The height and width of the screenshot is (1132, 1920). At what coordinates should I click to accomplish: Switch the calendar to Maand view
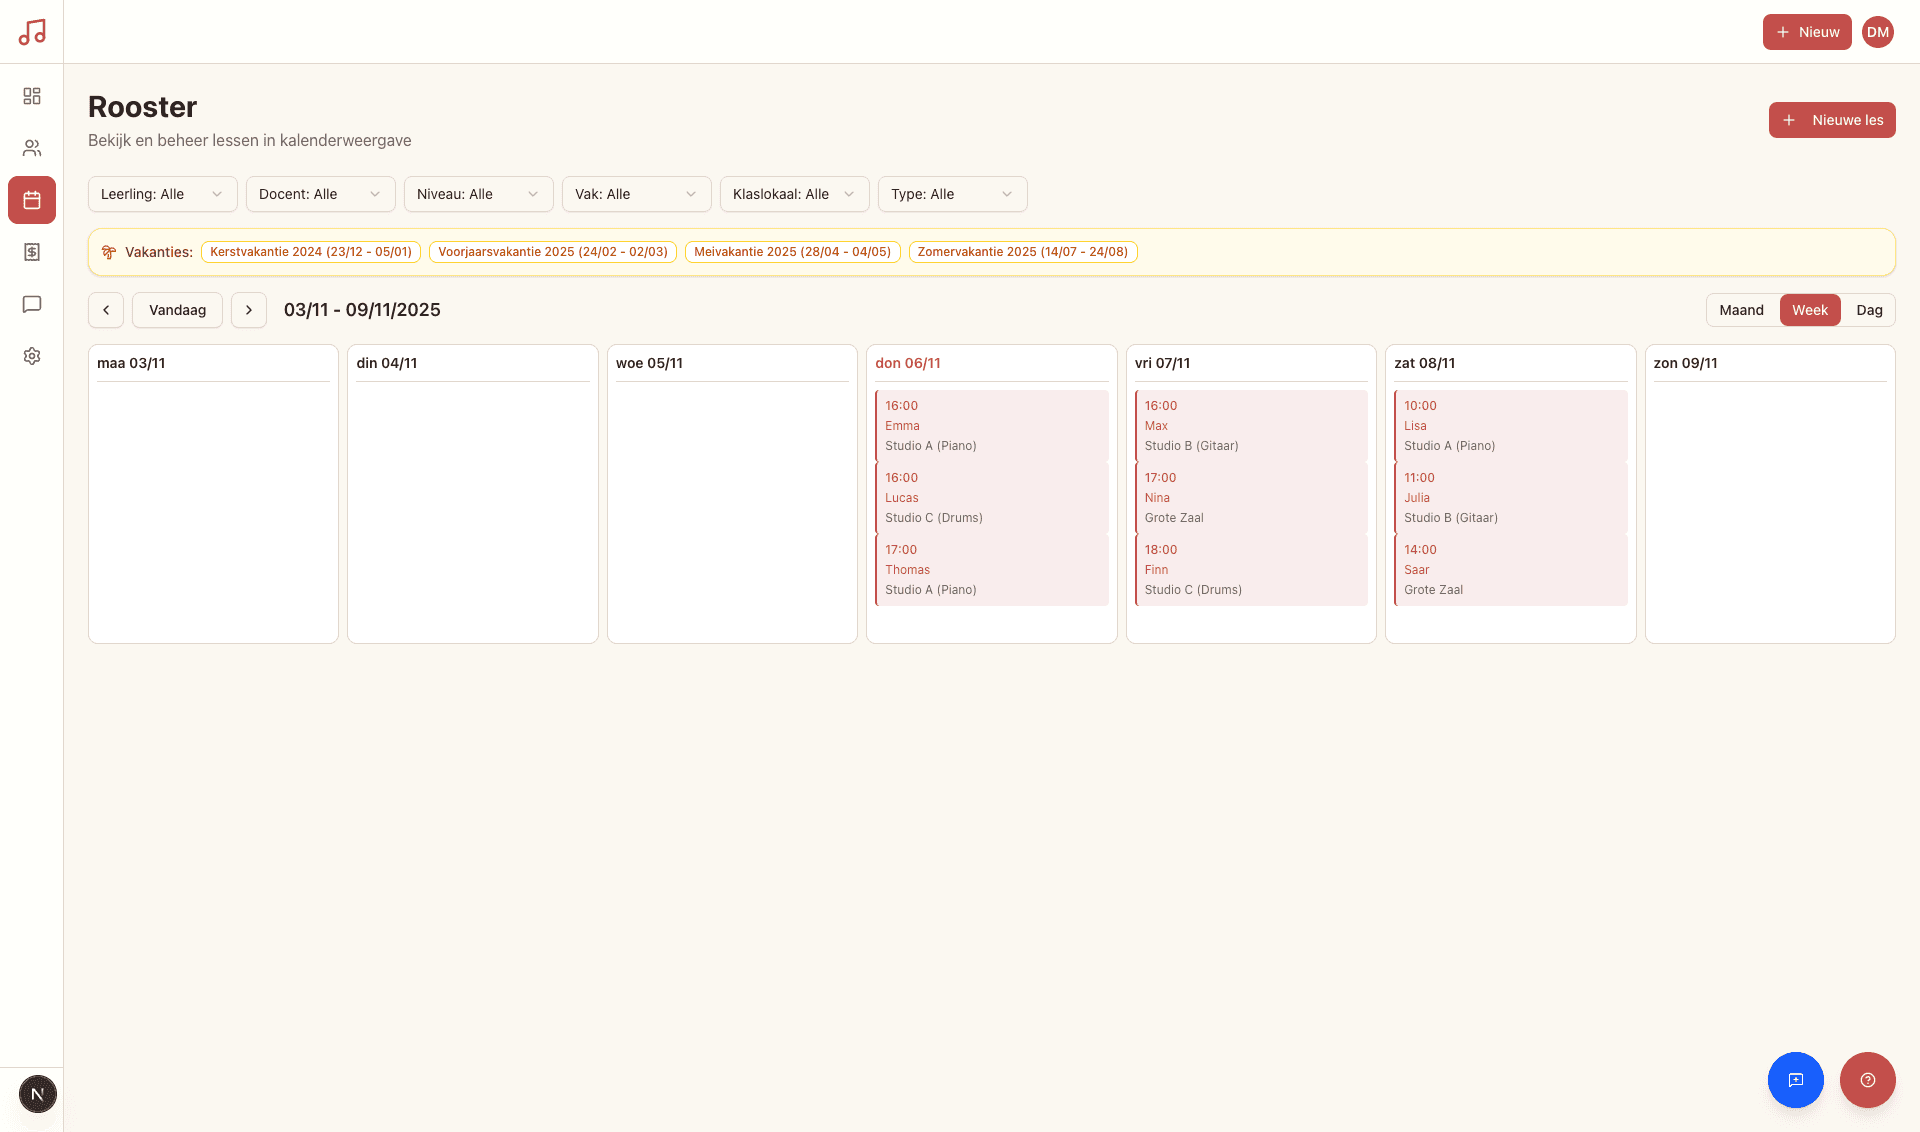pyautogui.click(x=1741, y=310)
